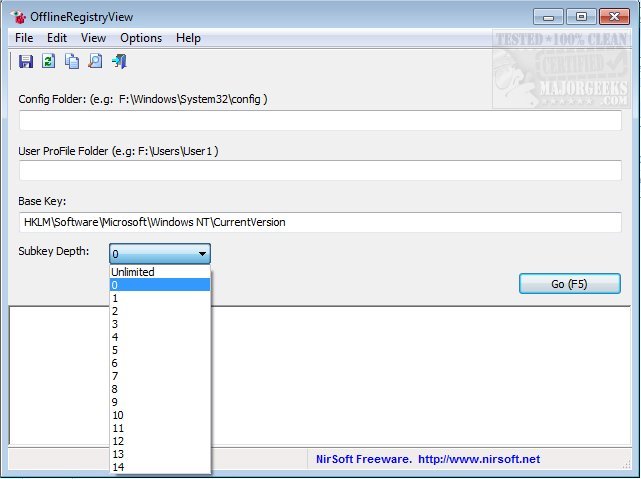Select depth 8 in the list
Screen dimensions: 641x479
[160, 389]
